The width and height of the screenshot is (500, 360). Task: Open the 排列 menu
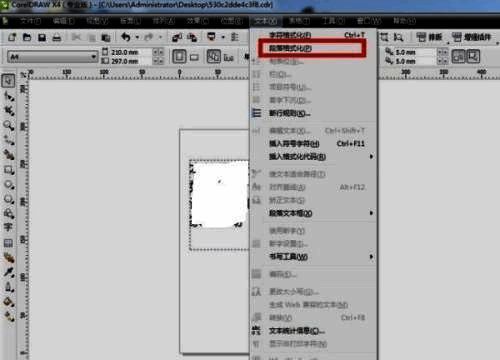164,21
